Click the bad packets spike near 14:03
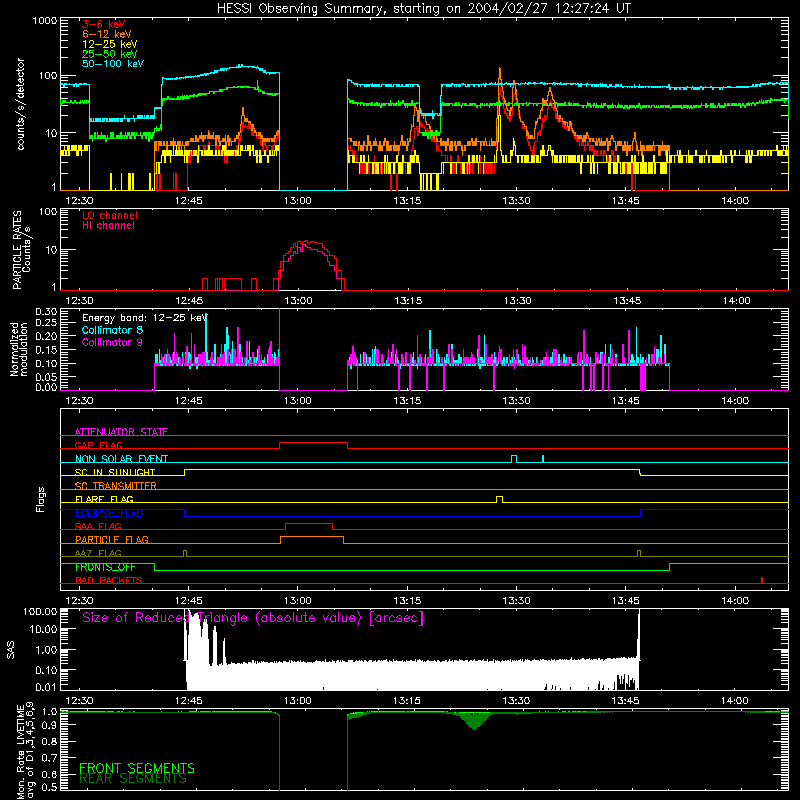The height and width of the screenshot is (800, 800). pos(762,580)
